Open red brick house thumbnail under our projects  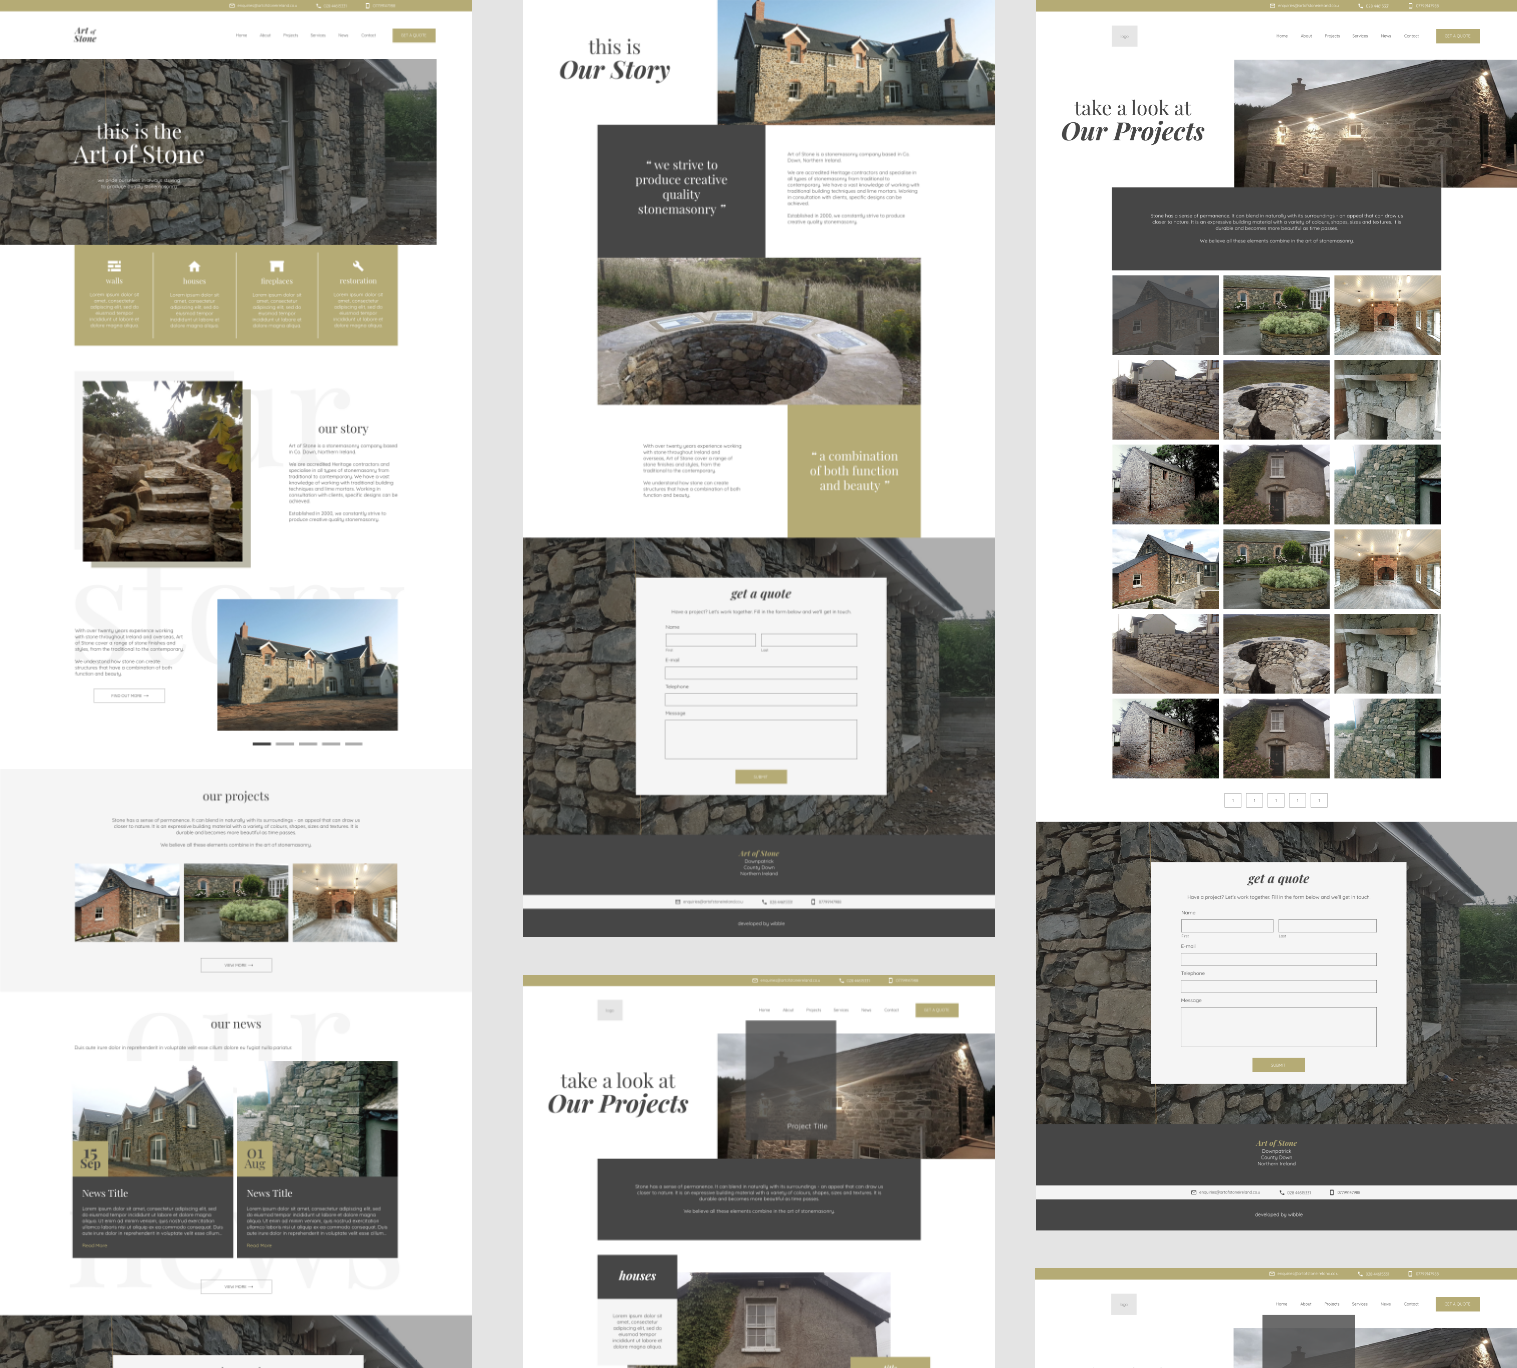coord(127,902)
